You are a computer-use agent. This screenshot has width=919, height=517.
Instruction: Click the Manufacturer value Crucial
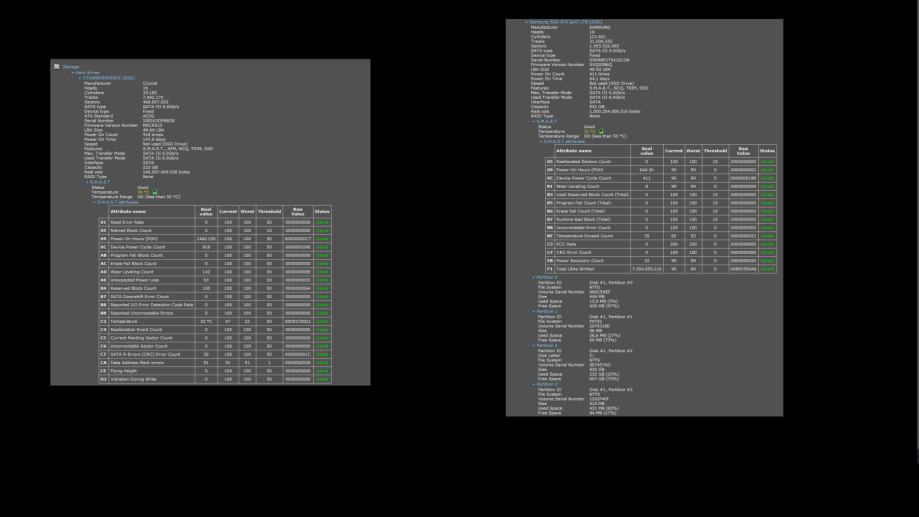(x=149, y=84)
